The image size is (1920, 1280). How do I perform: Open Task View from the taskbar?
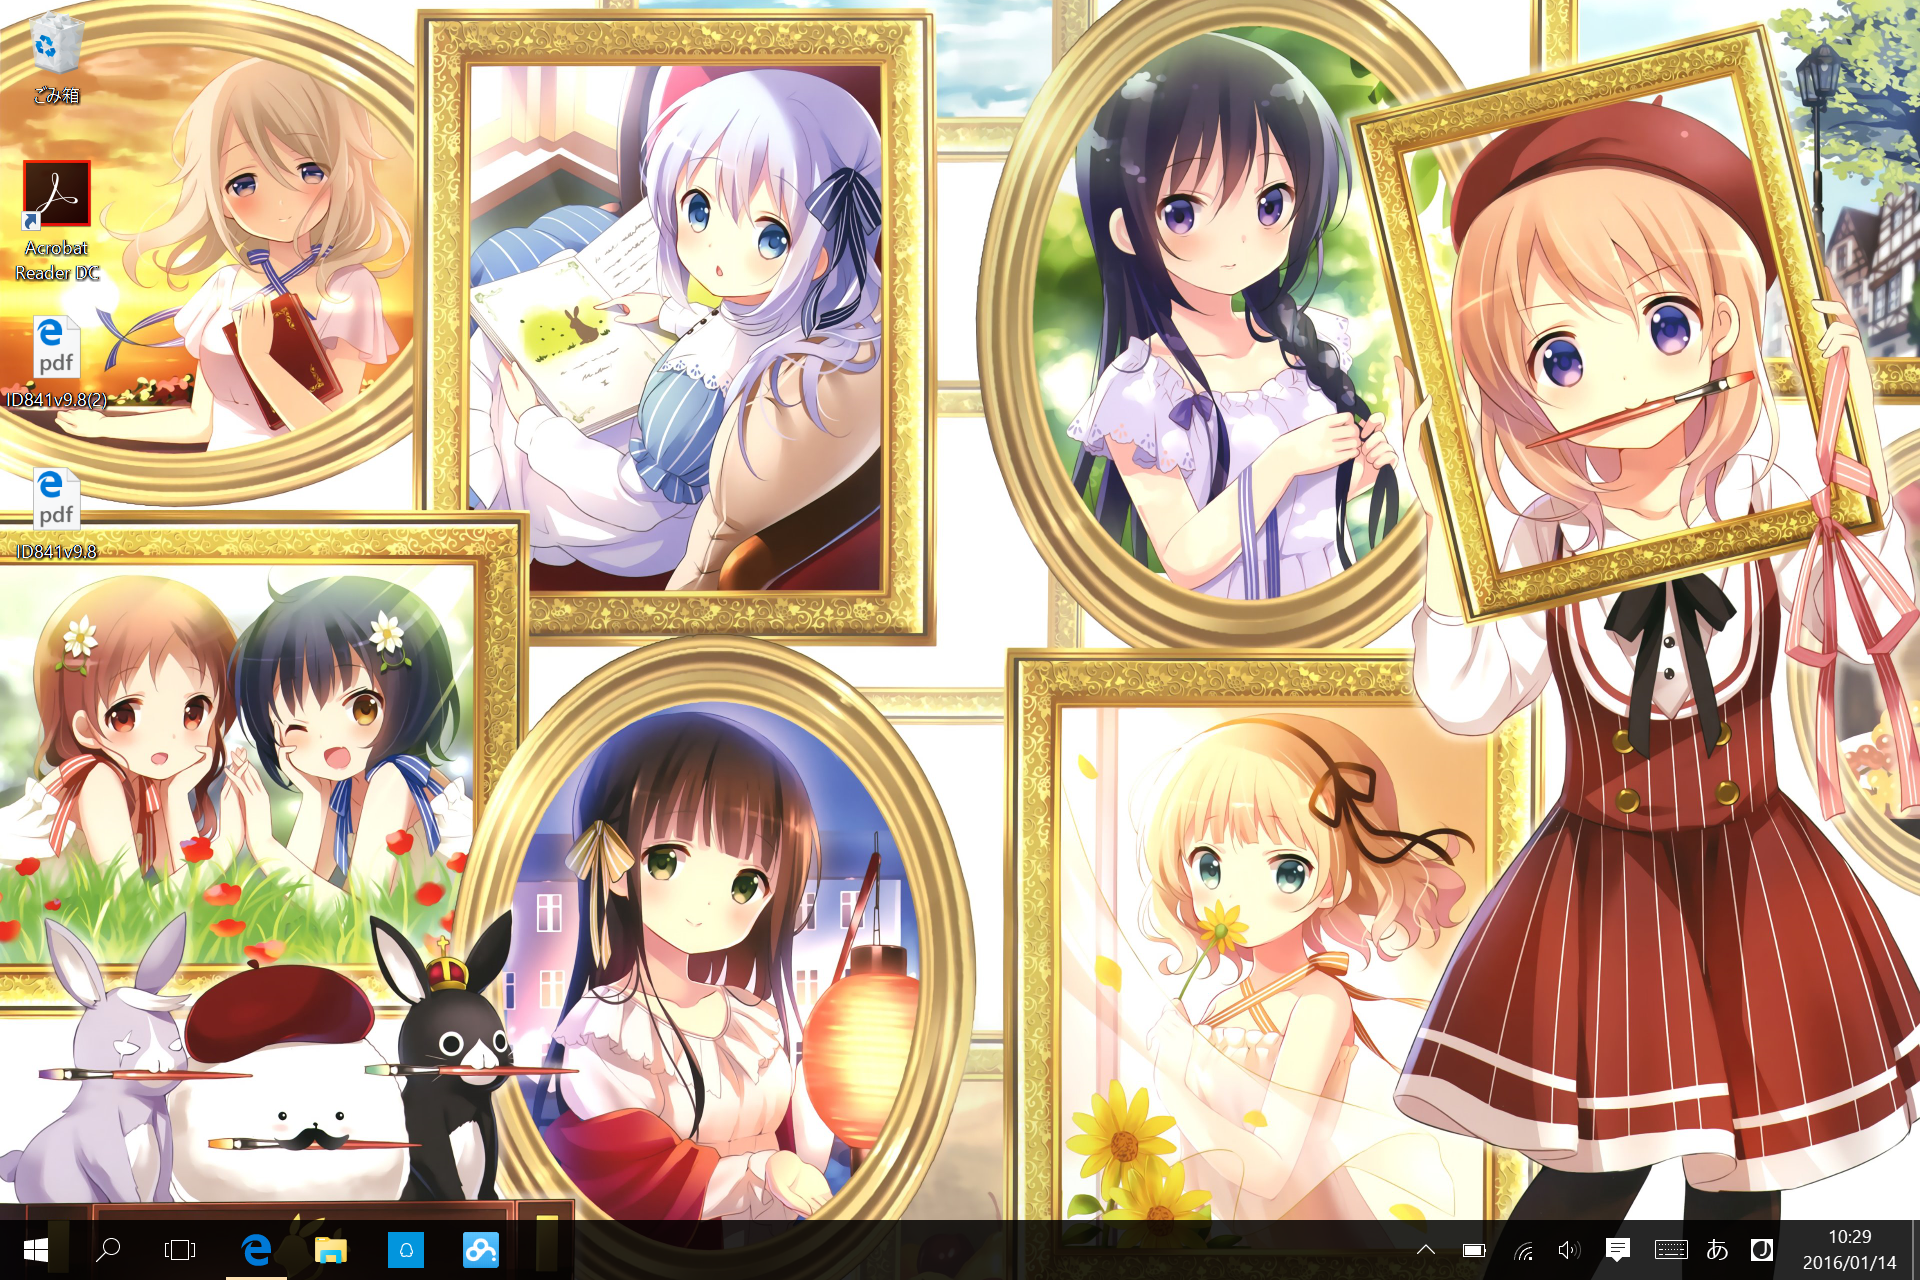click(180, 1250)
